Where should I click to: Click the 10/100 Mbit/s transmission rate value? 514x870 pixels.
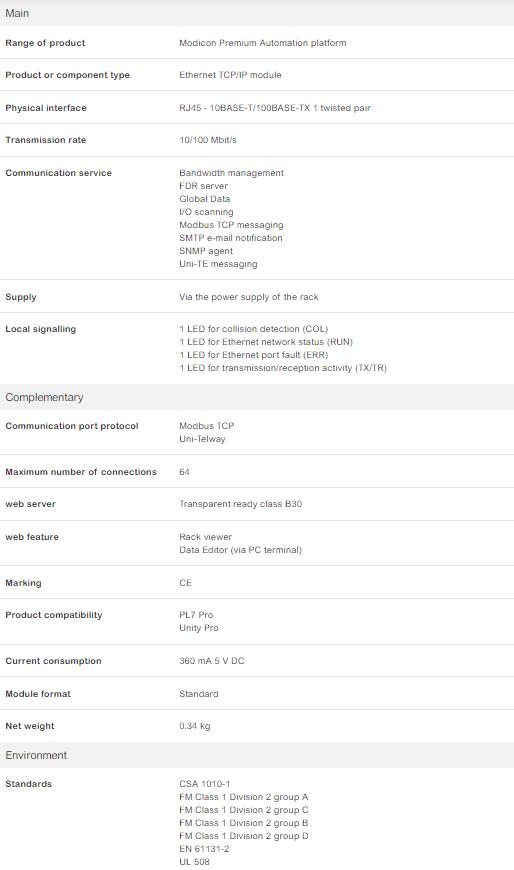pos(208,140)
